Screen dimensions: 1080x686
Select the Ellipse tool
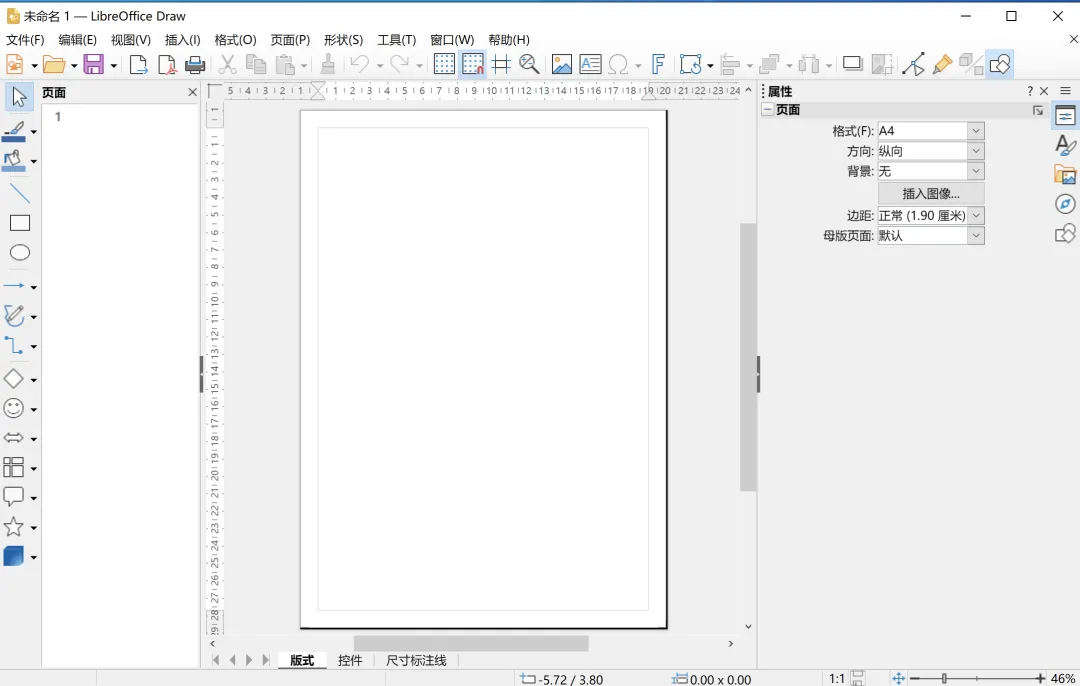point(19,253)
